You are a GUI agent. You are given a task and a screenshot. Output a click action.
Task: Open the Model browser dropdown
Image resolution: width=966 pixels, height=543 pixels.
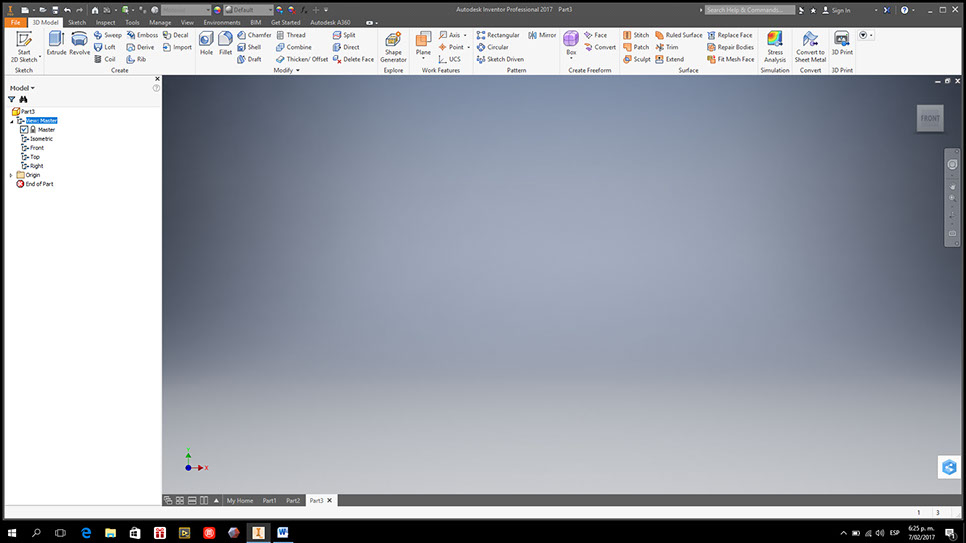click(x=22, y=88)
